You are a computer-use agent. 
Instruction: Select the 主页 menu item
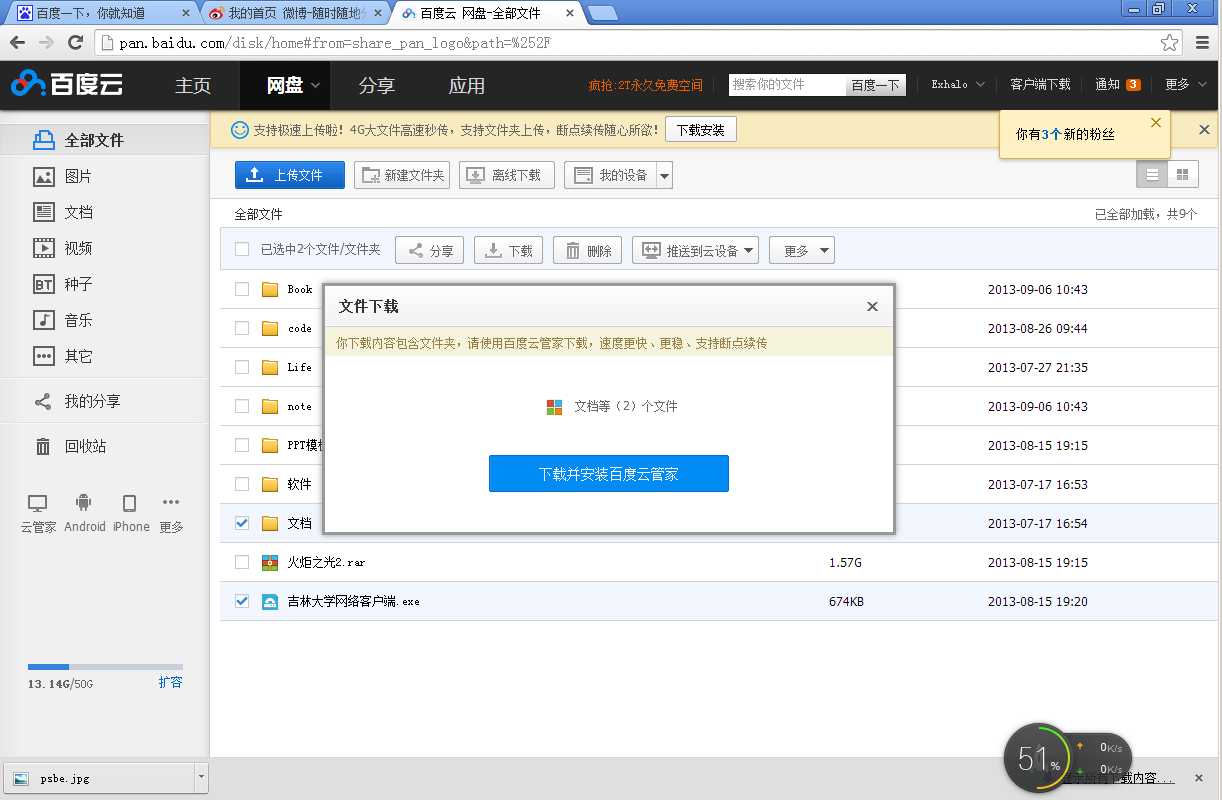pos(193,85)
